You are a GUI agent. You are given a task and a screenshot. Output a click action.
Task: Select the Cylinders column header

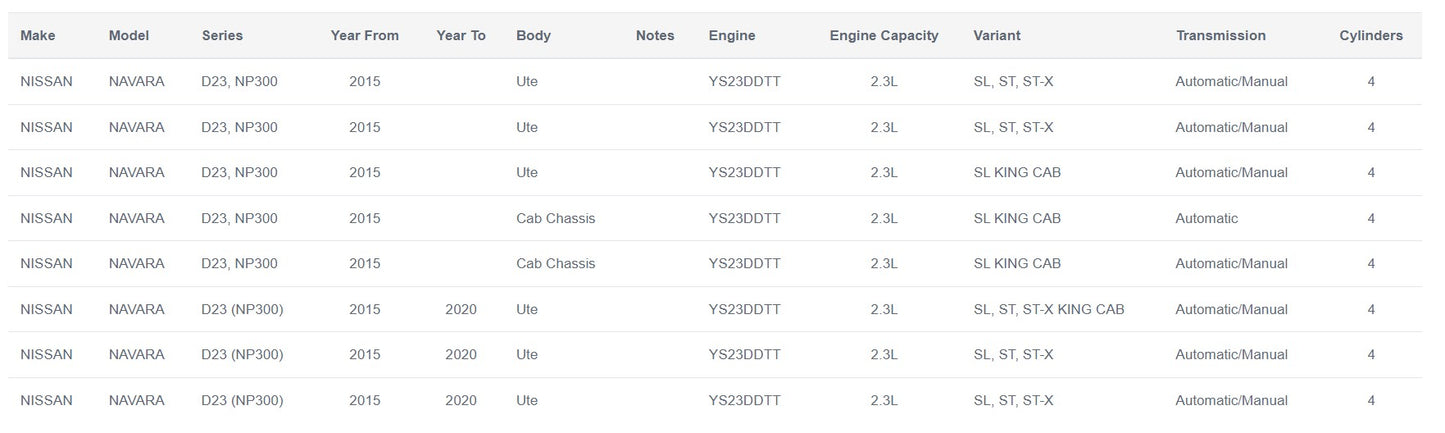[x=1371, y=36]
